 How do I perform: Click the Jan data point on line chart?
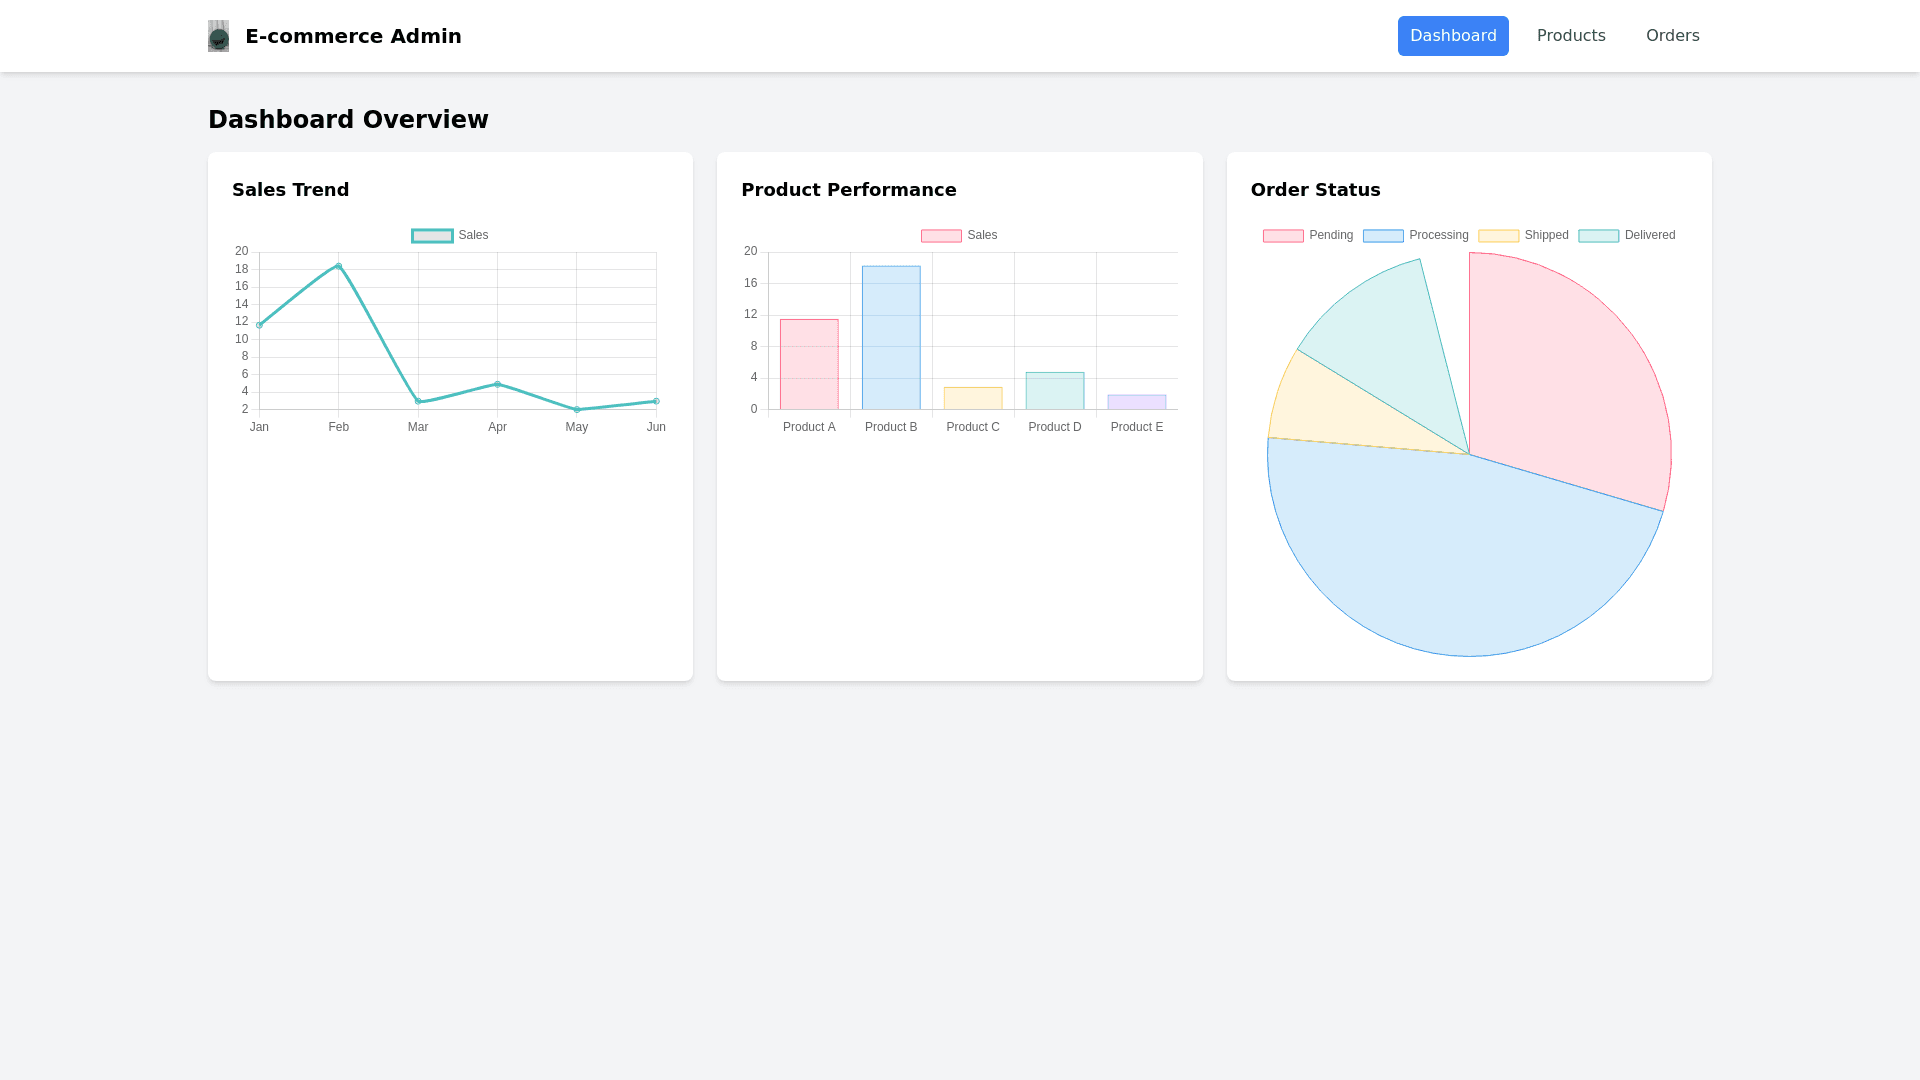[260, 325]
